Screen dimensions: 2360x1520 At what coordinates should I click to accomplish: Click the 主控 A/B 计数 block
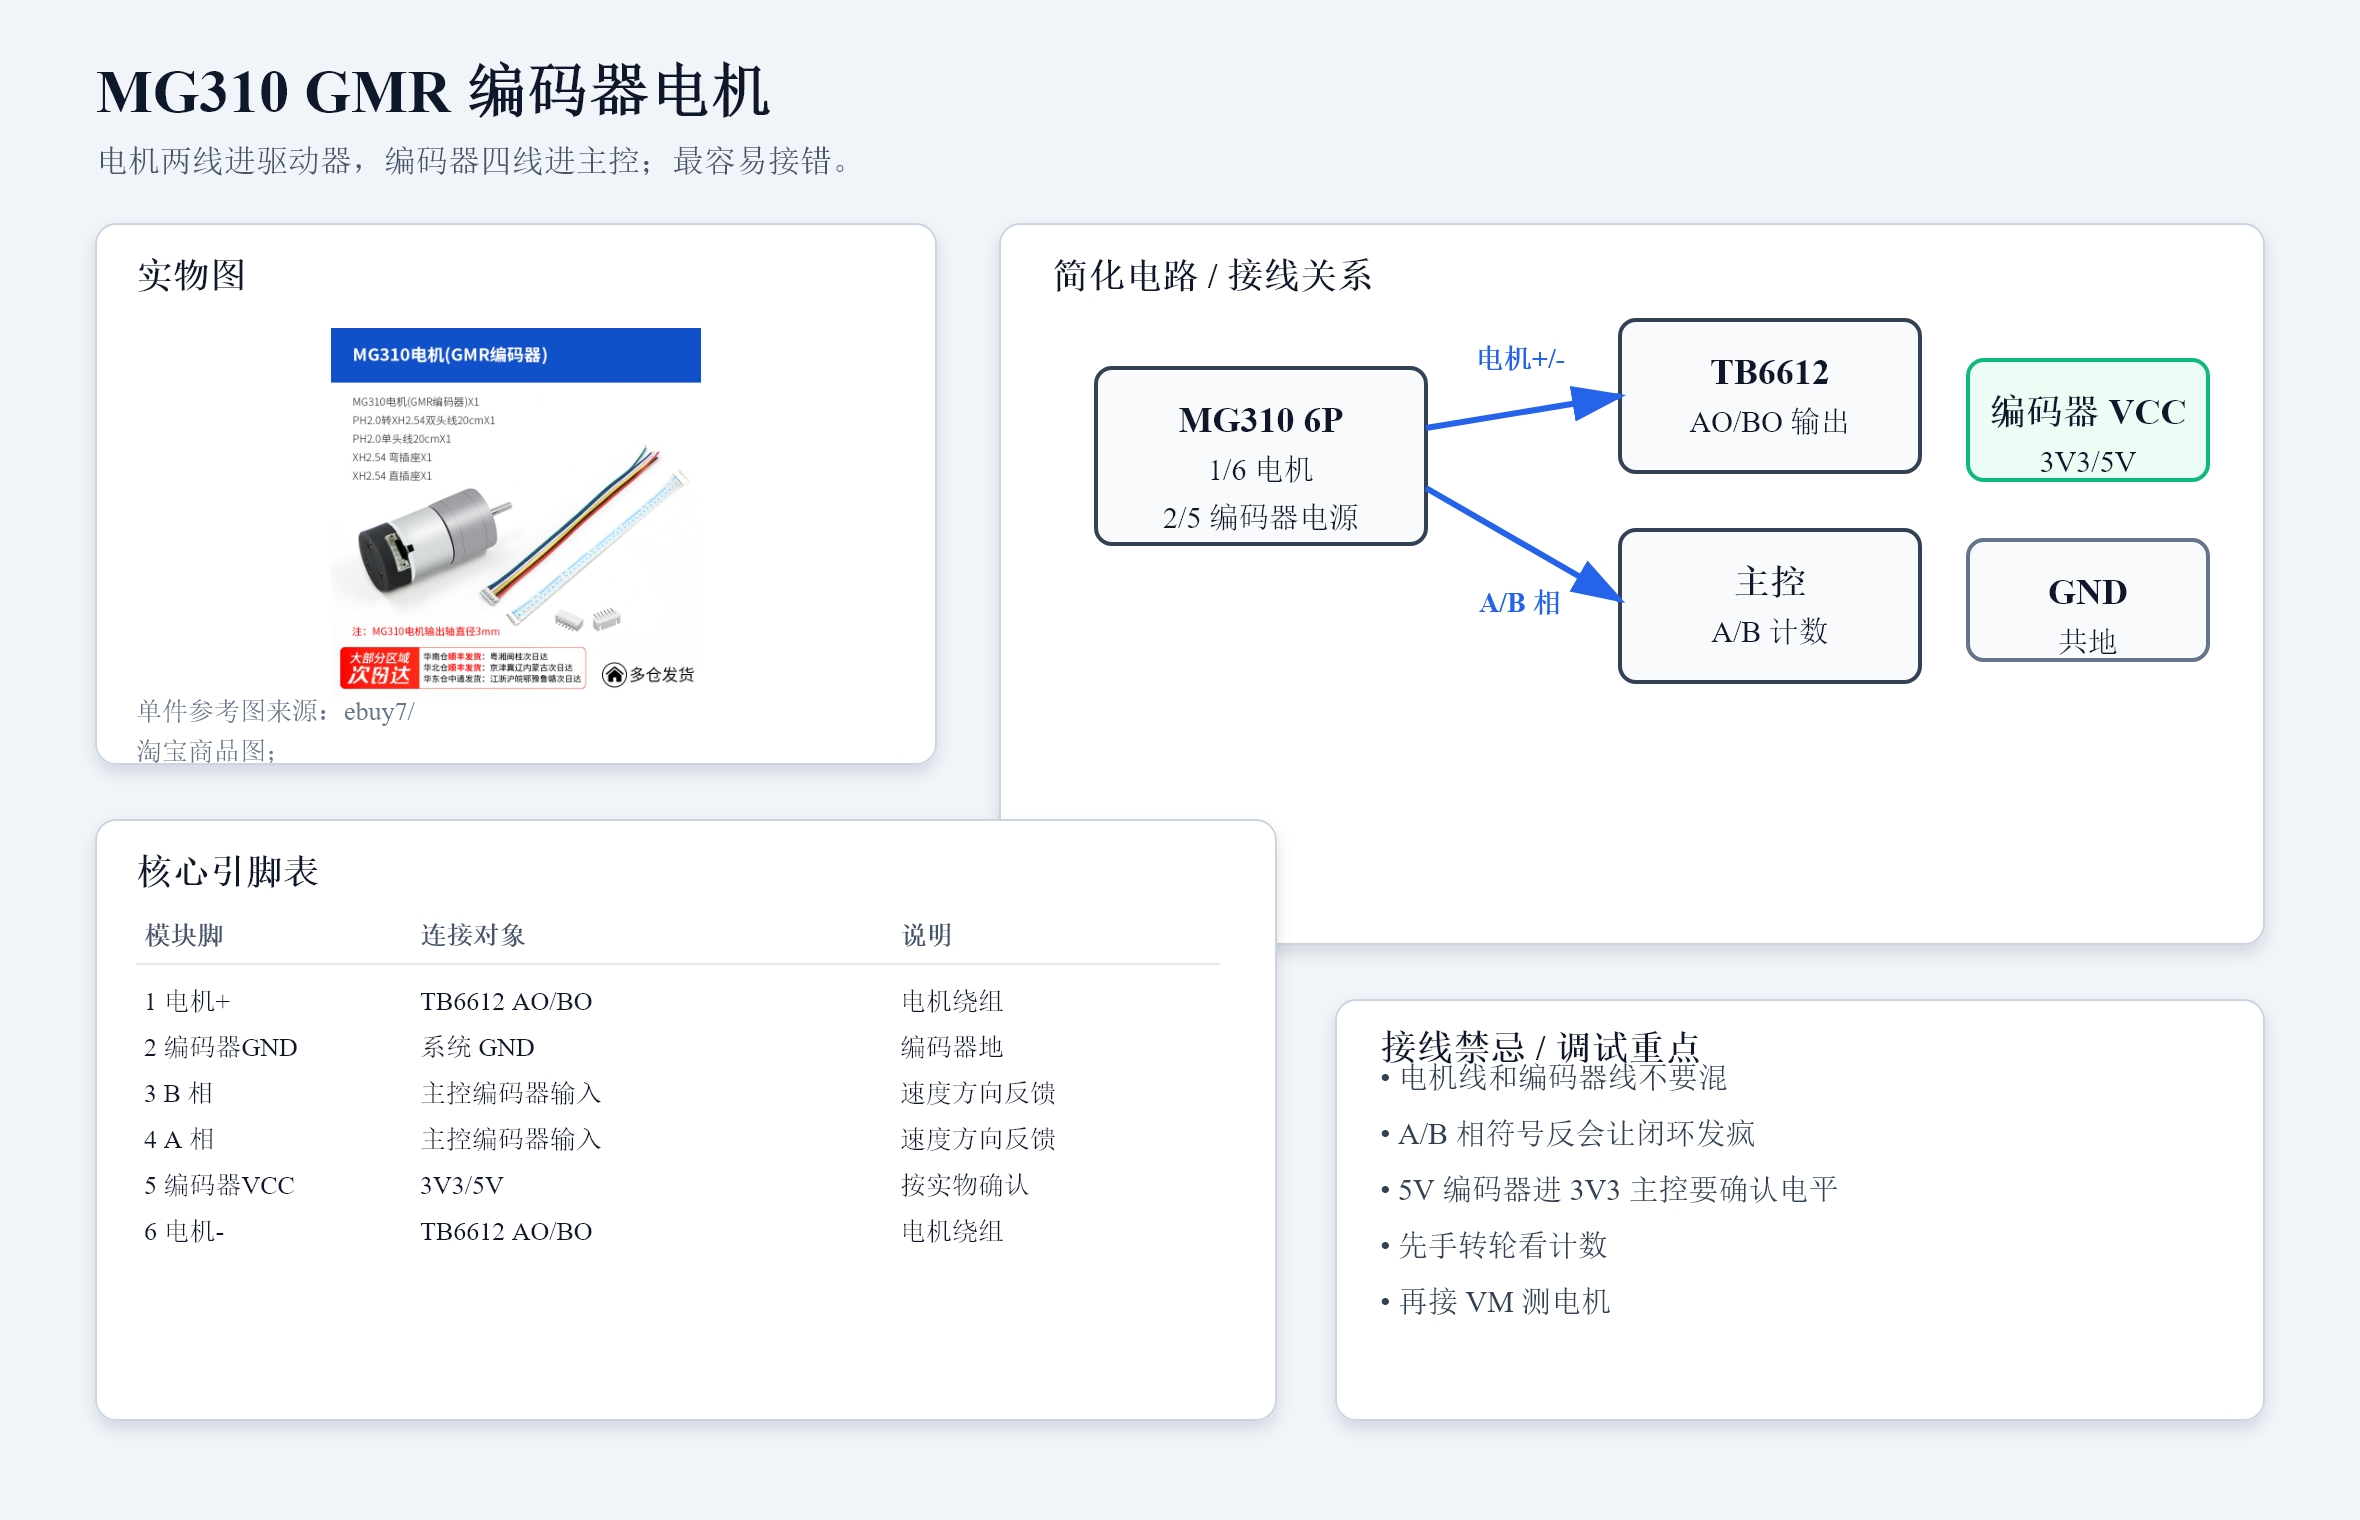pyautogui.click(x=1769, y=606)
